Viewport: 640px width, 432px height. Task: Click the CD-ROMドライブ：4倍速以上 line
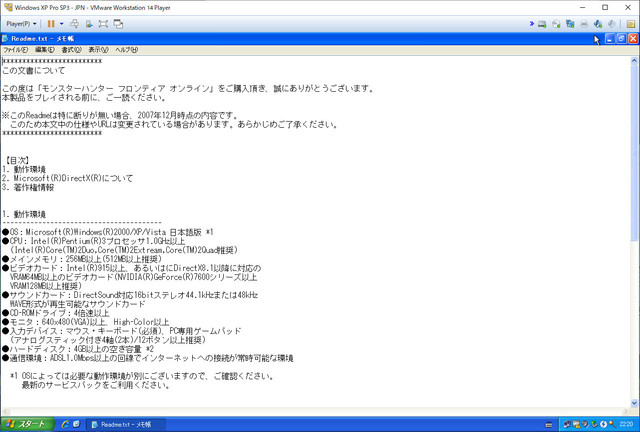click(x=56, y=313)
